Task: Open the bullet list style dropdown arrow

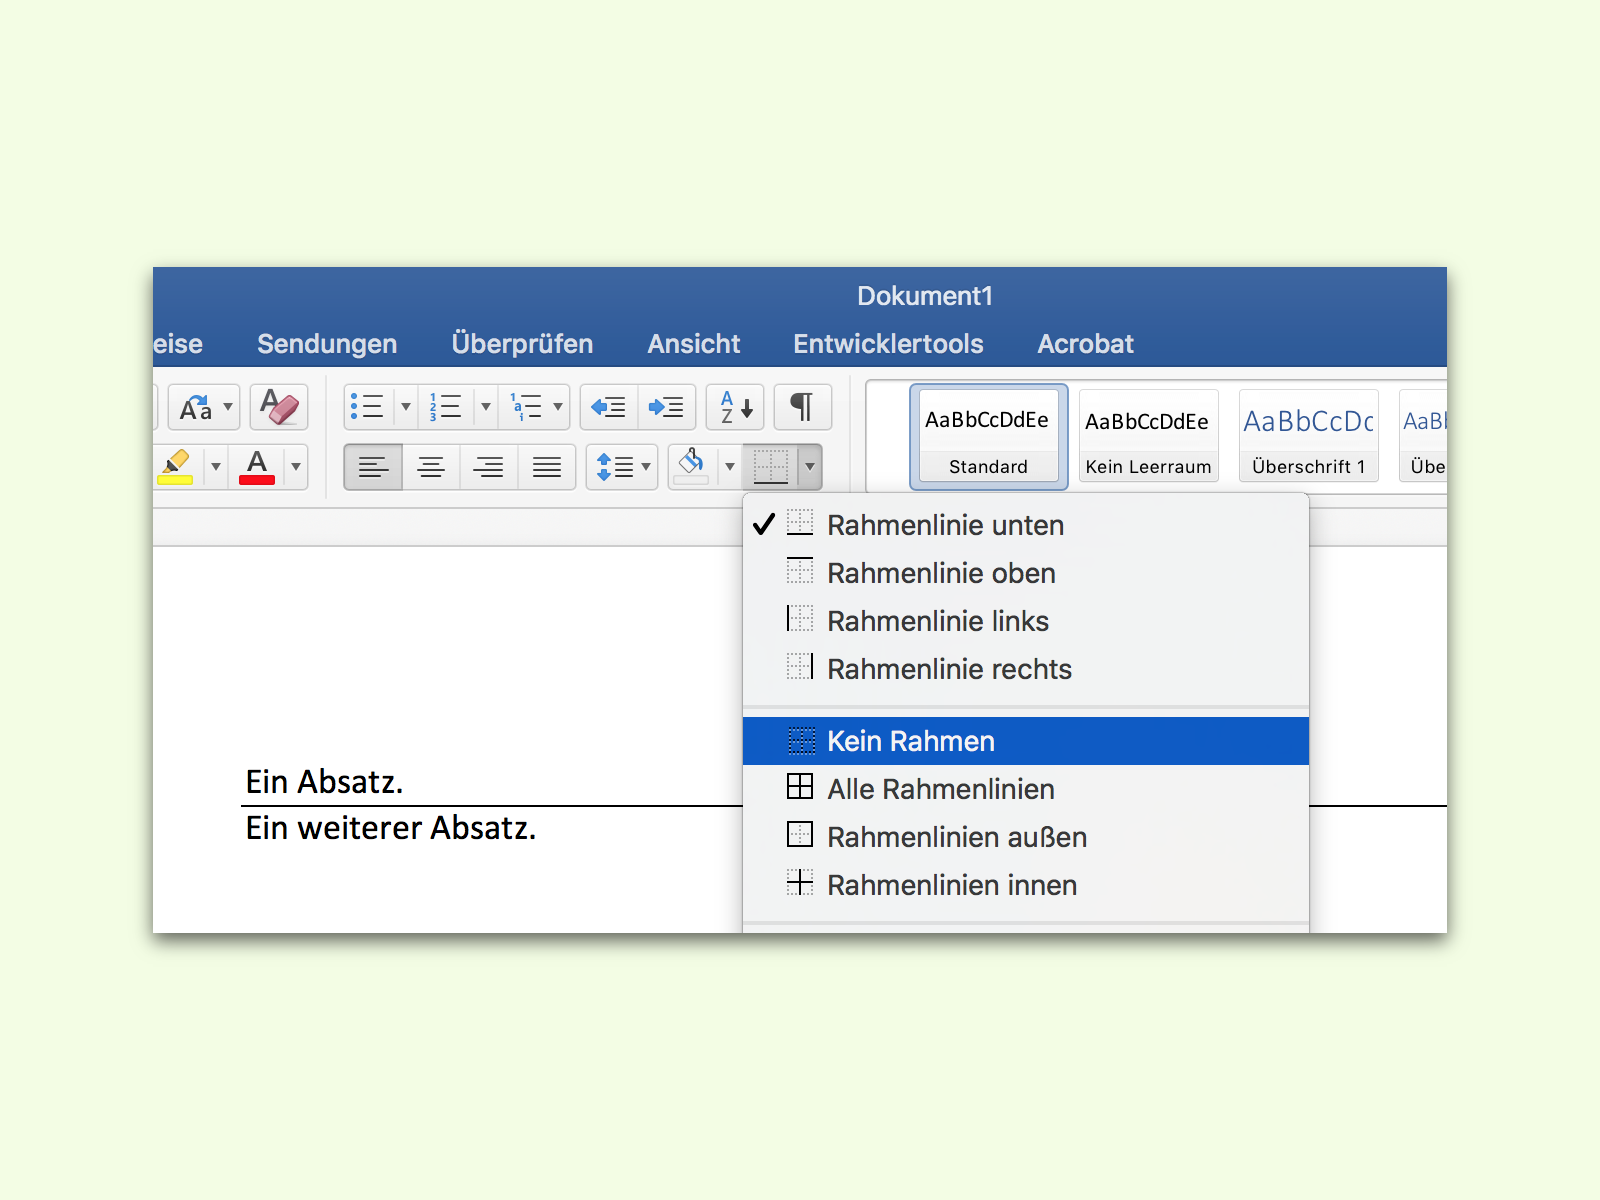Action: 406,407
